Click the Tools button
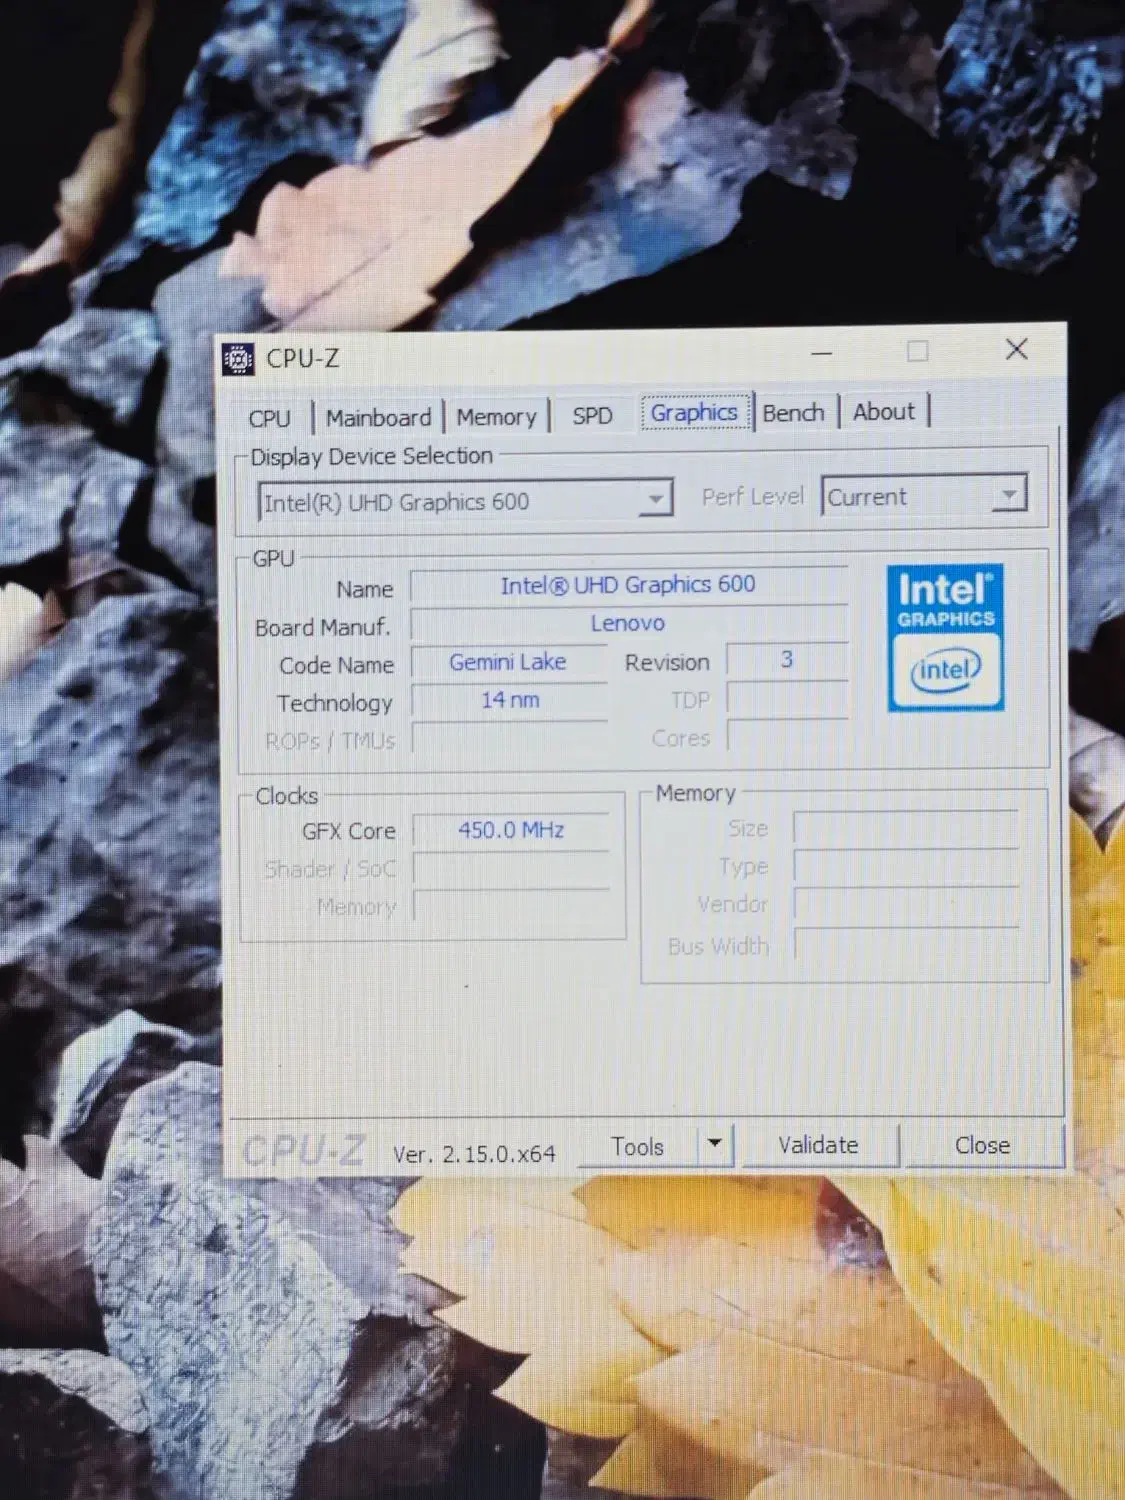The width and height of the screenshot is (1125, 1500). coord(637,1146)
